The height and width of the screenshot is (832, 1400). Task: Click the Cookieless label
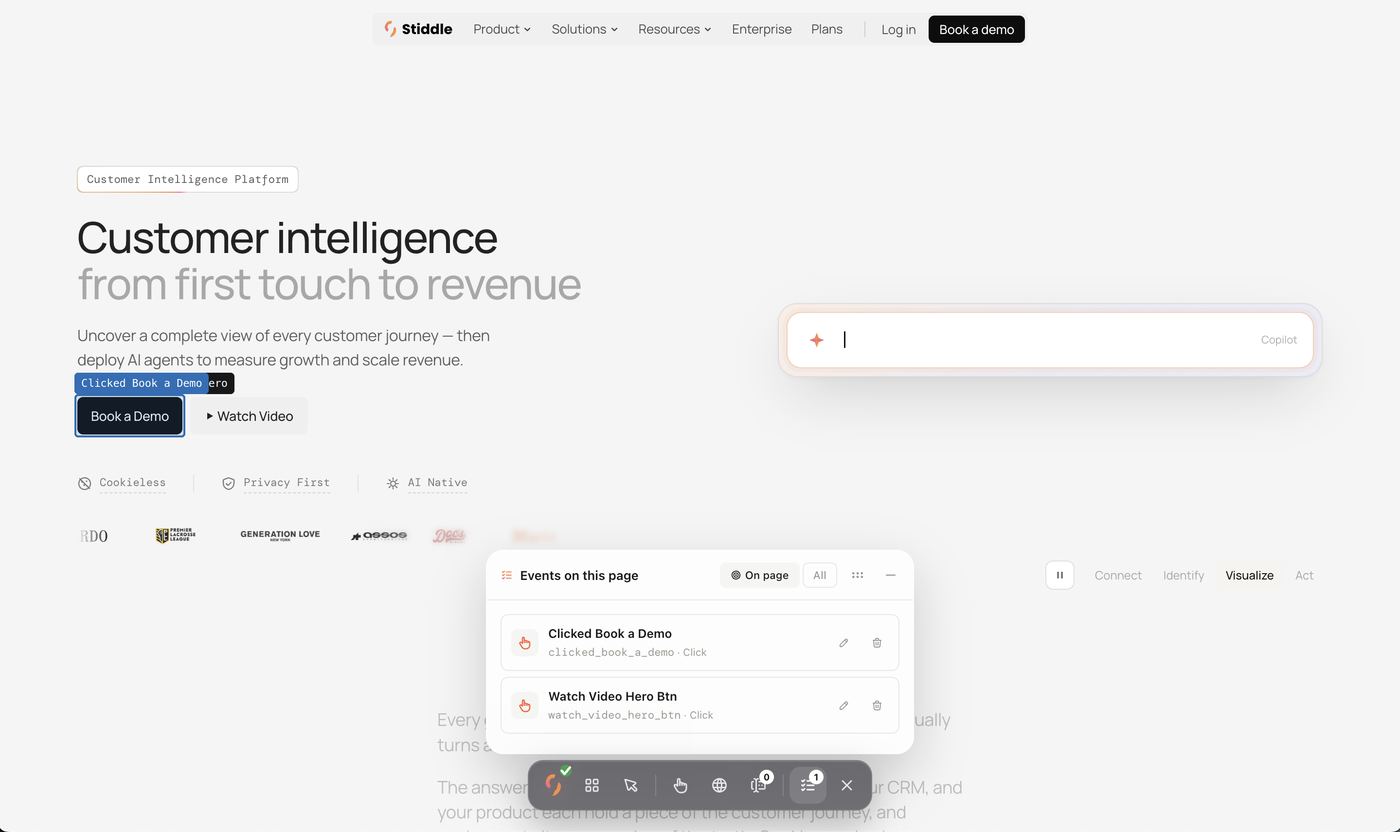(x=132, y=482)
